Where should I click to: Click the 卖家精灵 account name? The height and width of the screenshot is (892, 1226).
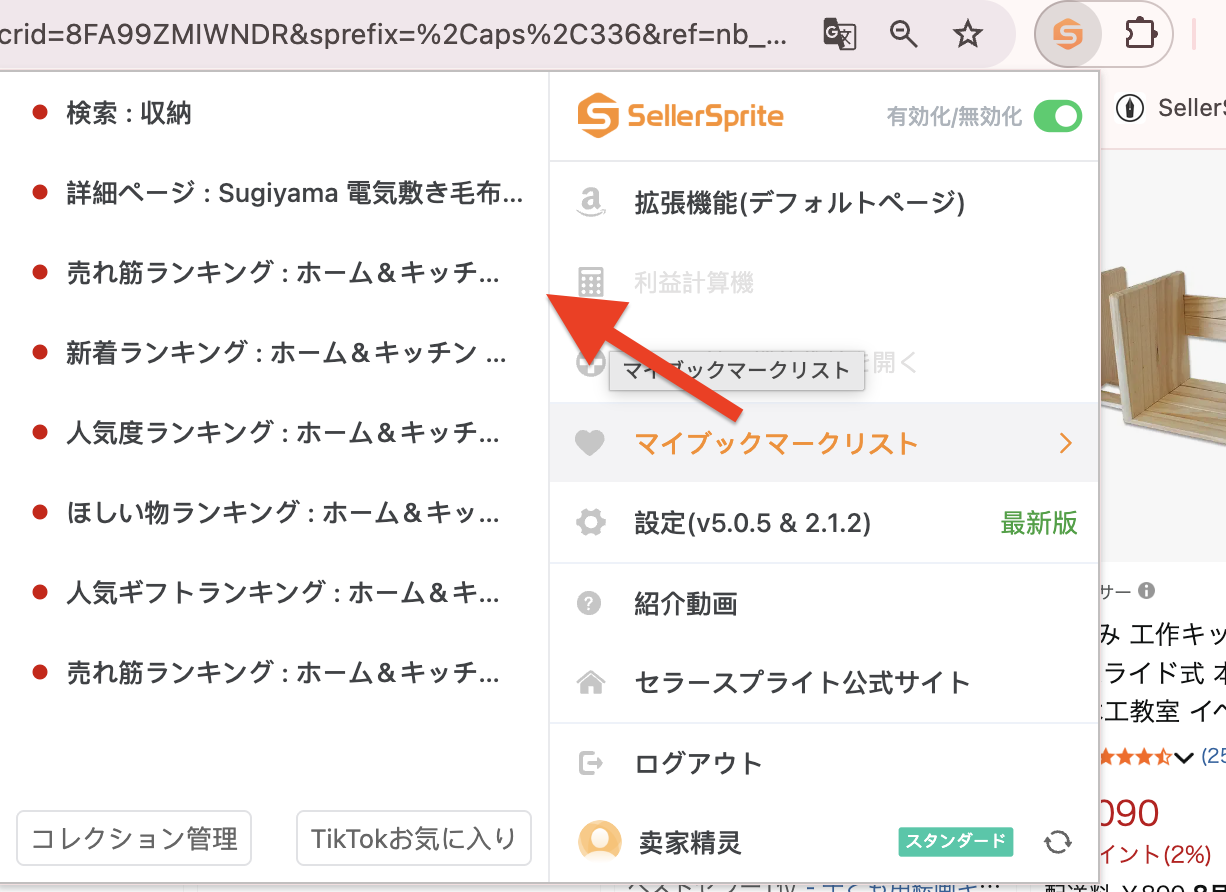[x=690, y=843]
